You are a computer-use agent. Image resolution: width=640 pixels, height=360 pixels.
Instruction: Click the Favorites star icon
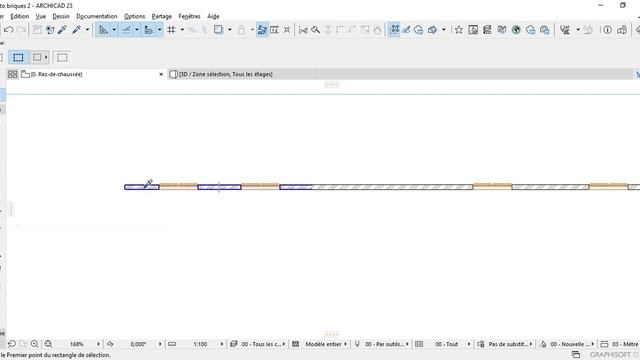click(x=459, y=30)
